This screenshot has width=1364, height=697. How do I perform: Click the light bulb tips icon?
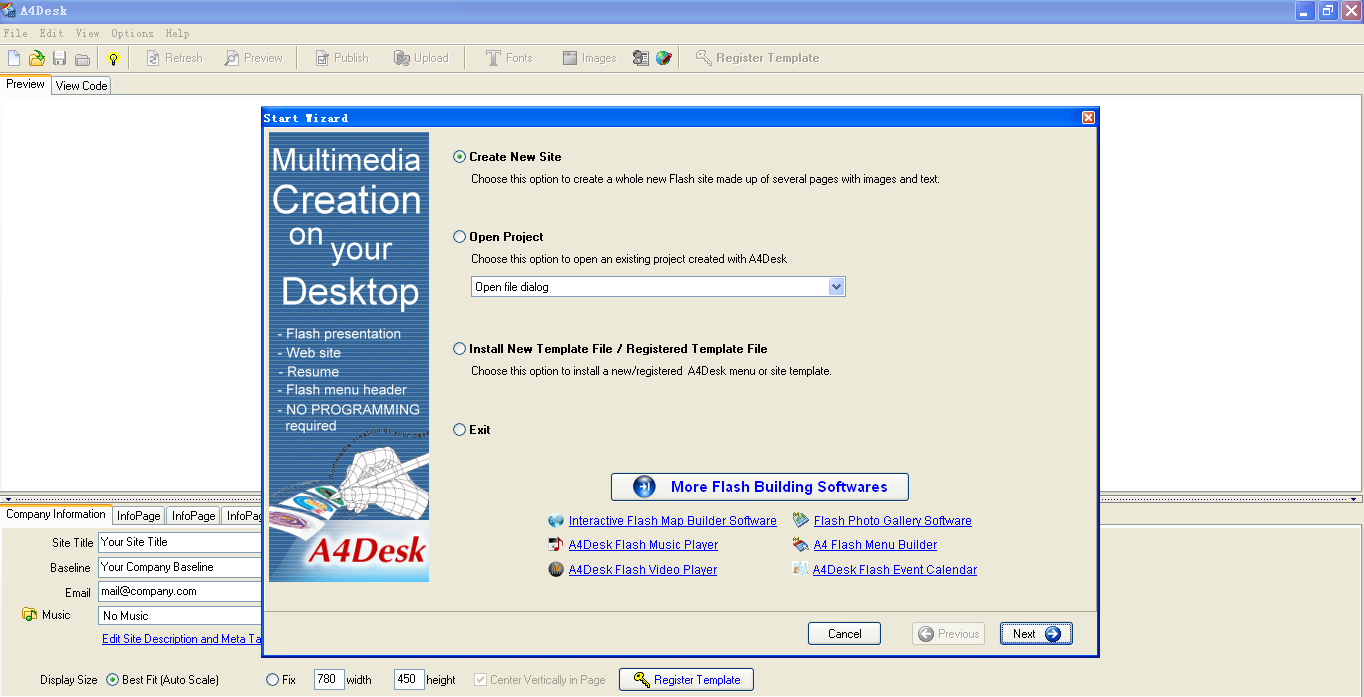click(x=113, y=58)
